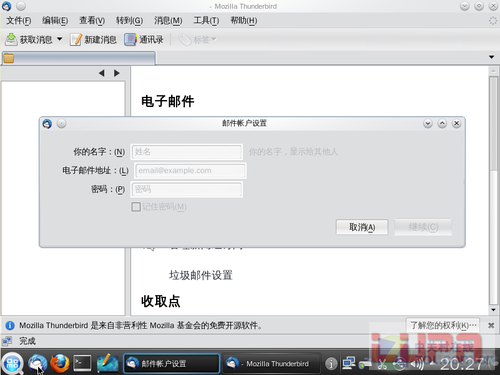The image size is (500, 375).
Task: Click the status bar online status icon
Action: tap(7, 341)
